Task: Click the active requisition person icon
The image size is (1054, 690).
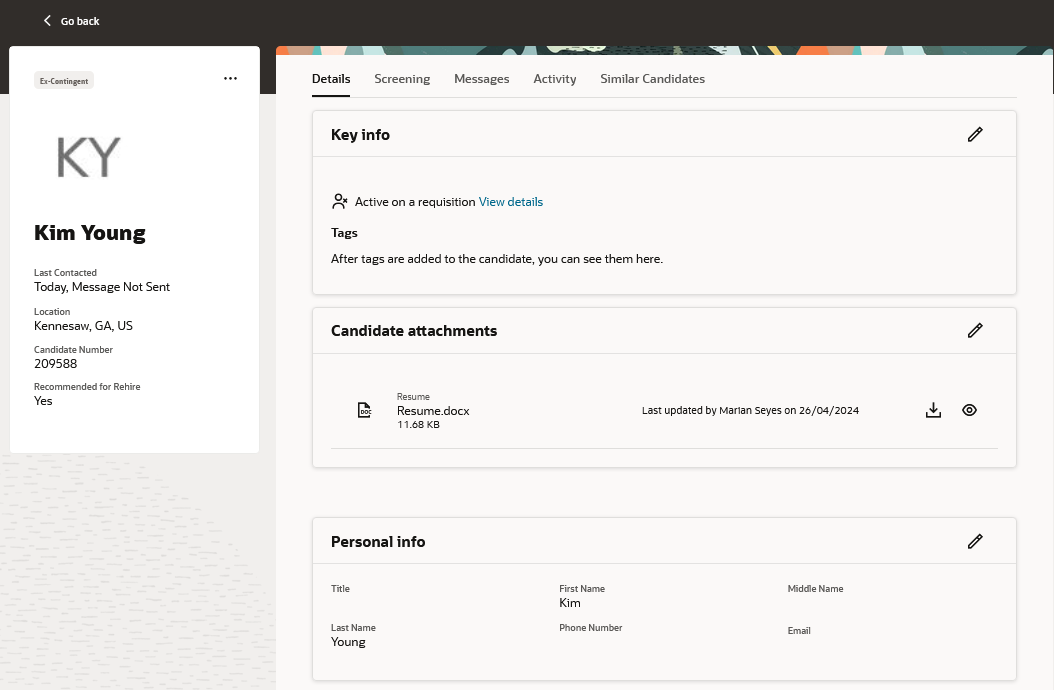Action: pos(339,201)
